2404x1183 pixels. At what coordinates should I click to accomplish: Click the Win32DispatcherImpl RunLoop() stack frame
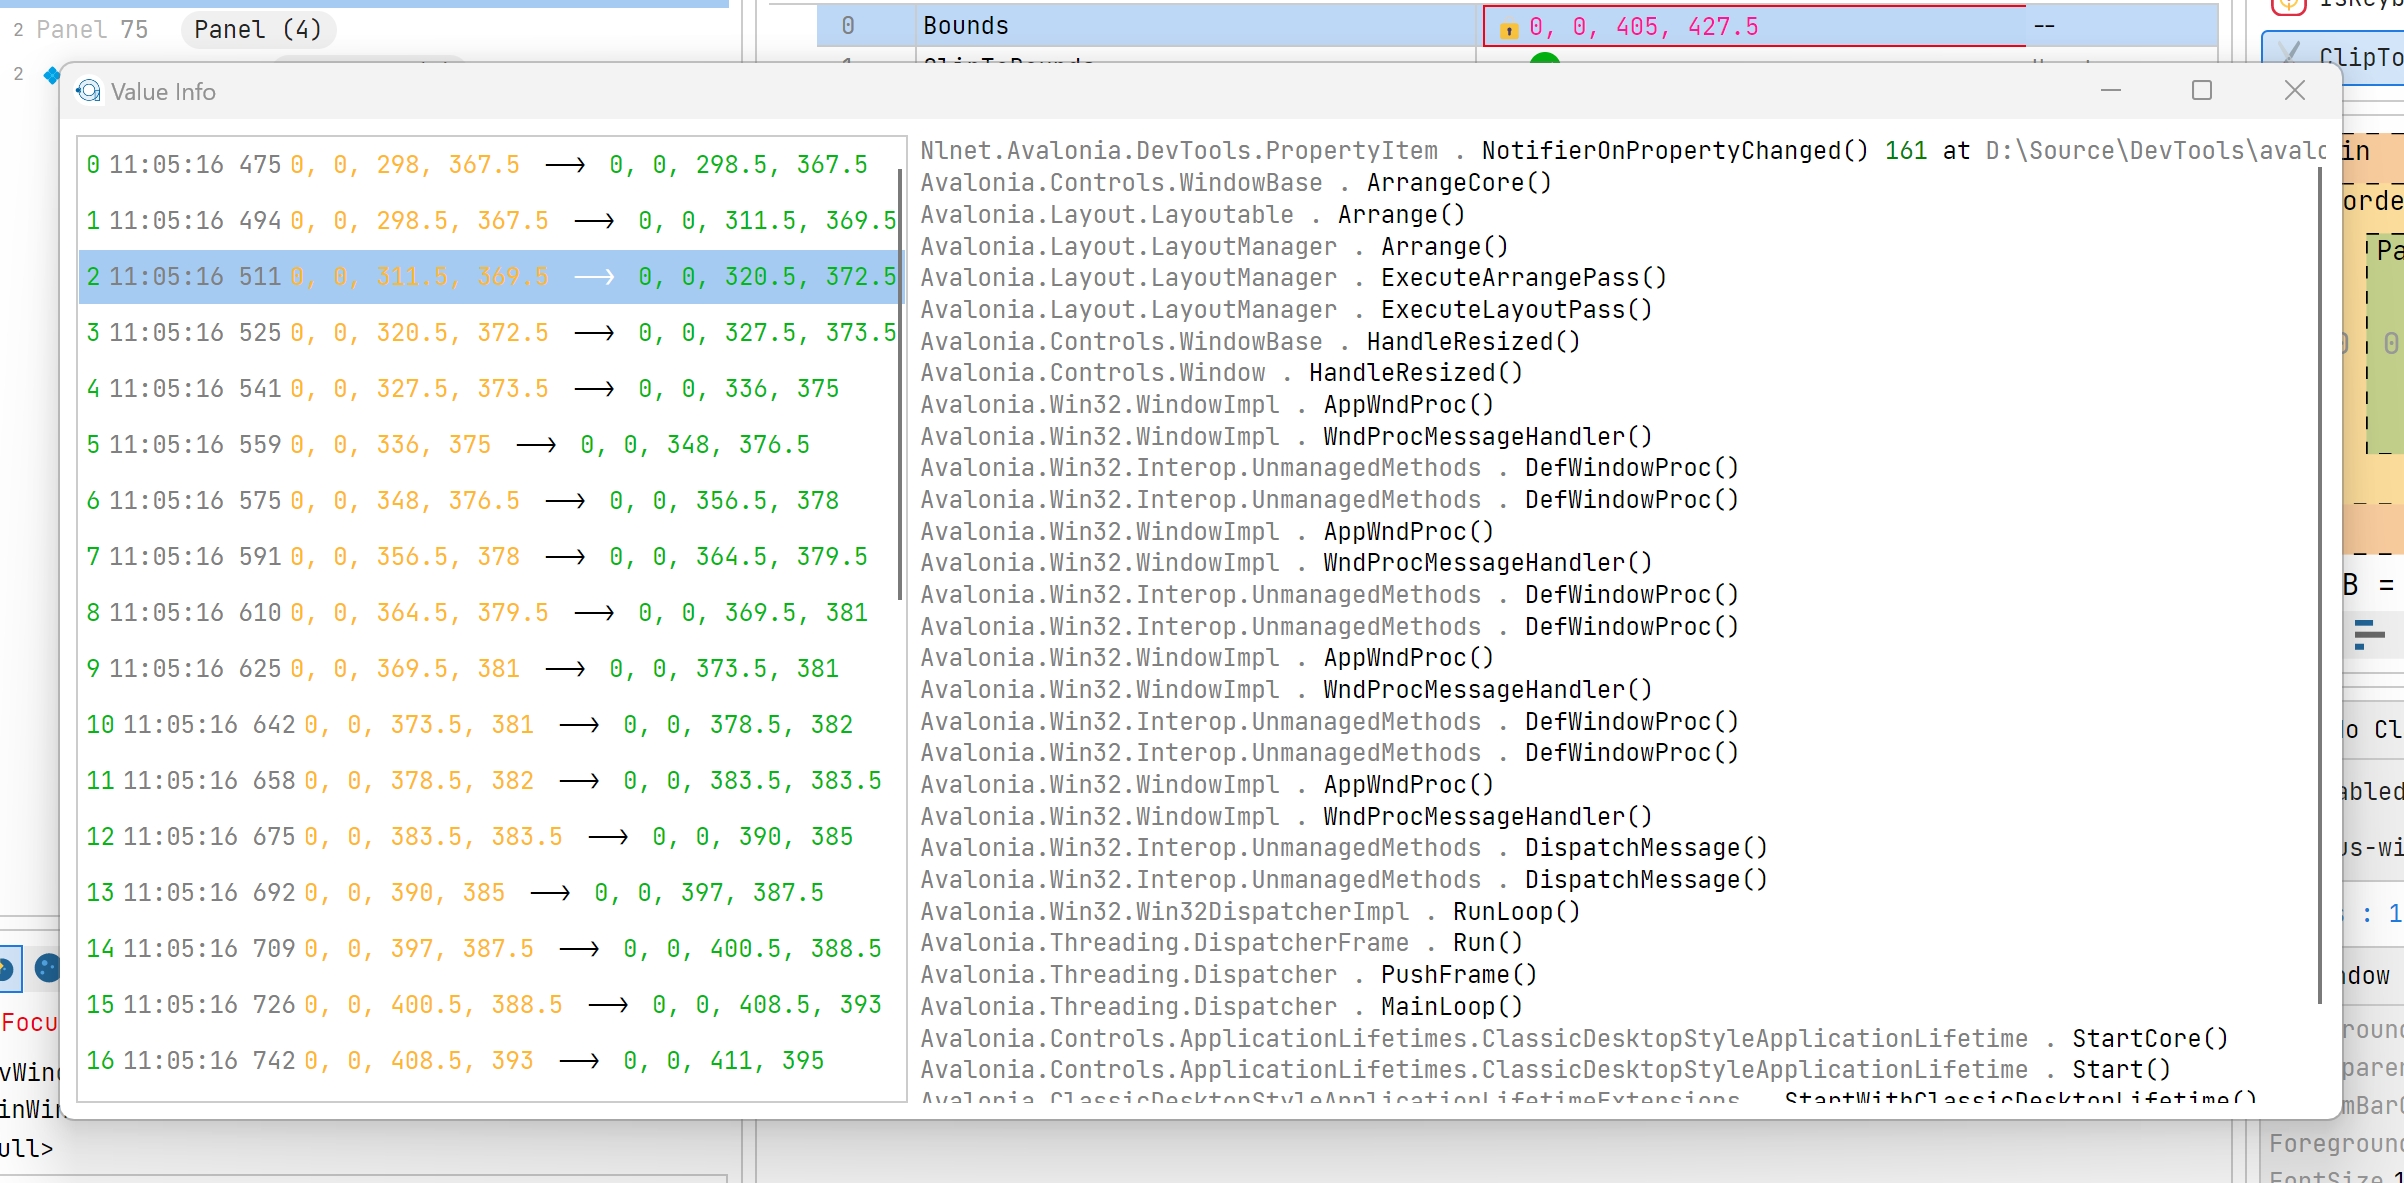click(1250, 912)
